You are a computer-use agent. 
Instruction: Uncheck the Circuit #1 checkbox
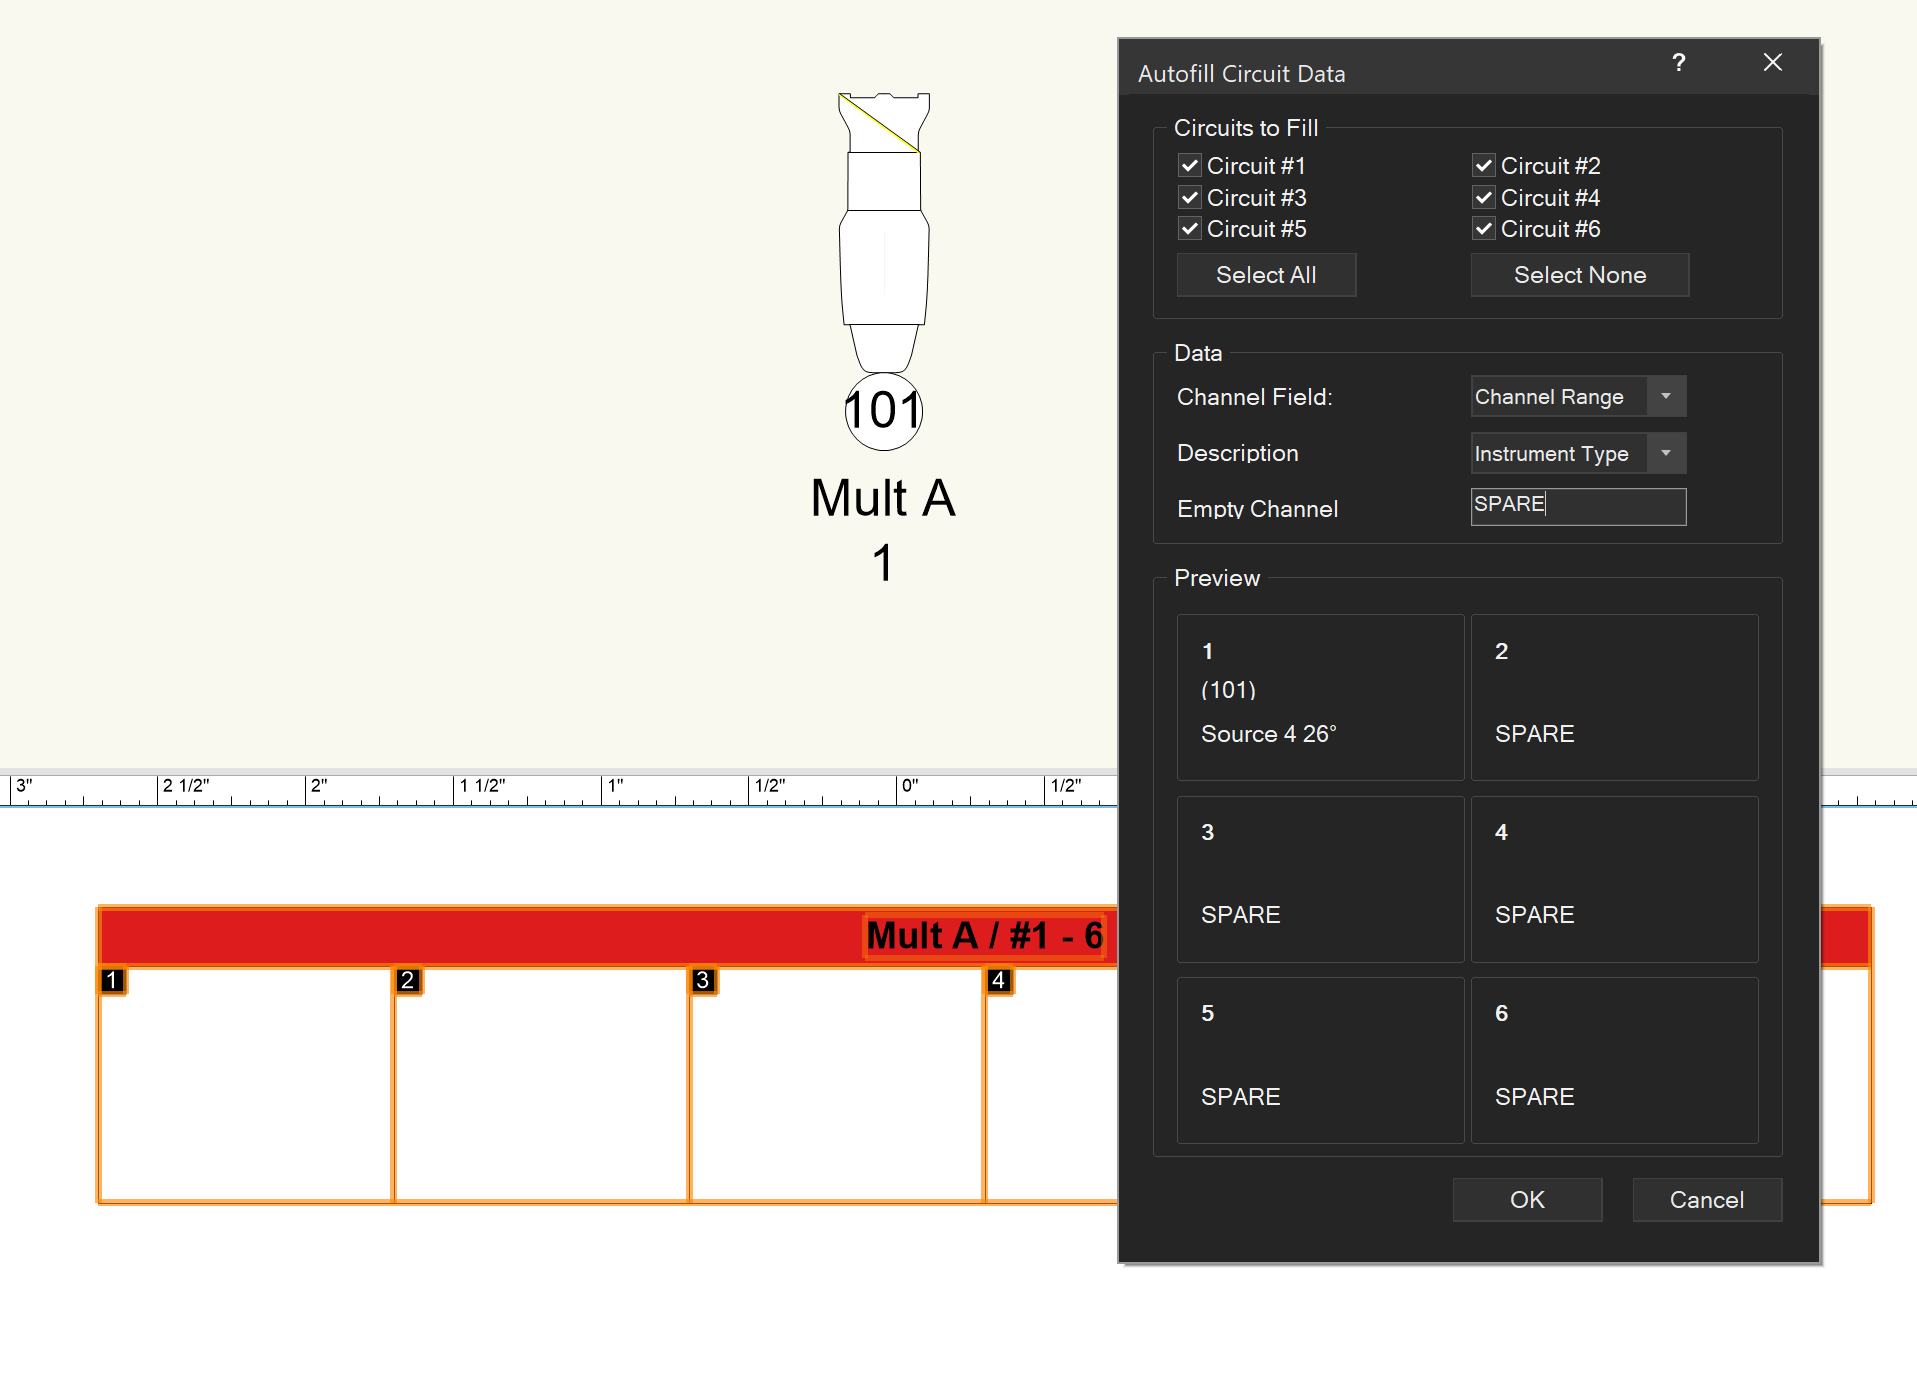point(1190,166)
